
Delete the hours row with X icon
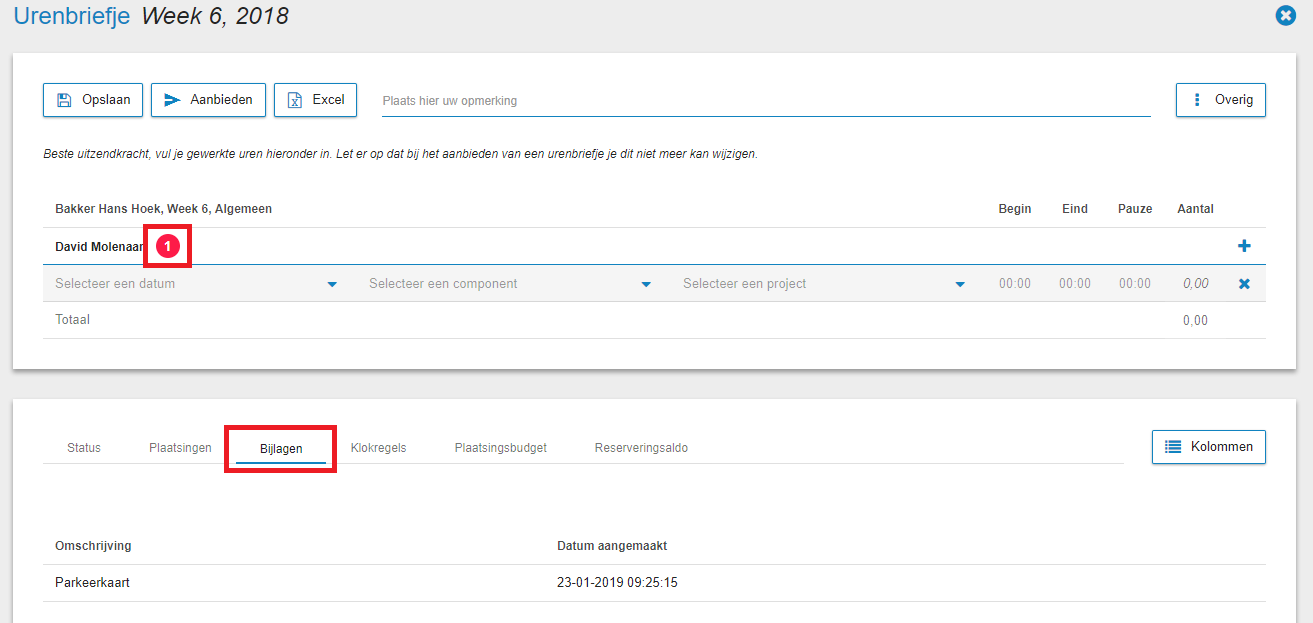tap(1244, 284)
